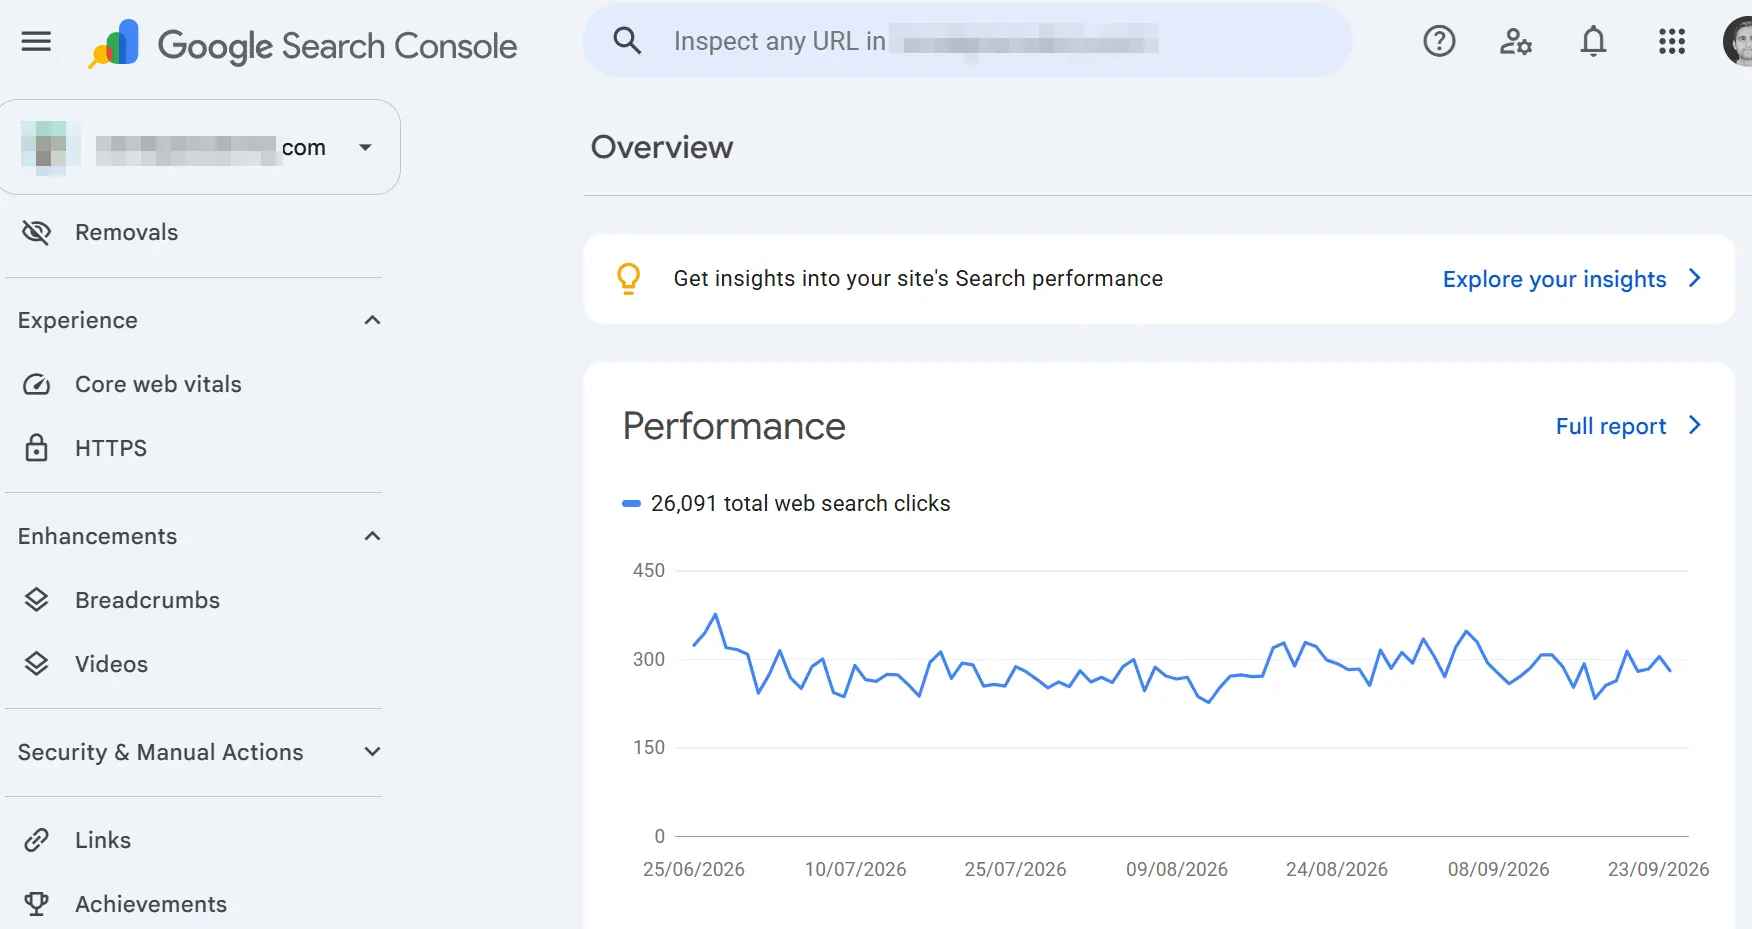Collapse the Experience section
The image size is (1752, 929).
[373, 320]
